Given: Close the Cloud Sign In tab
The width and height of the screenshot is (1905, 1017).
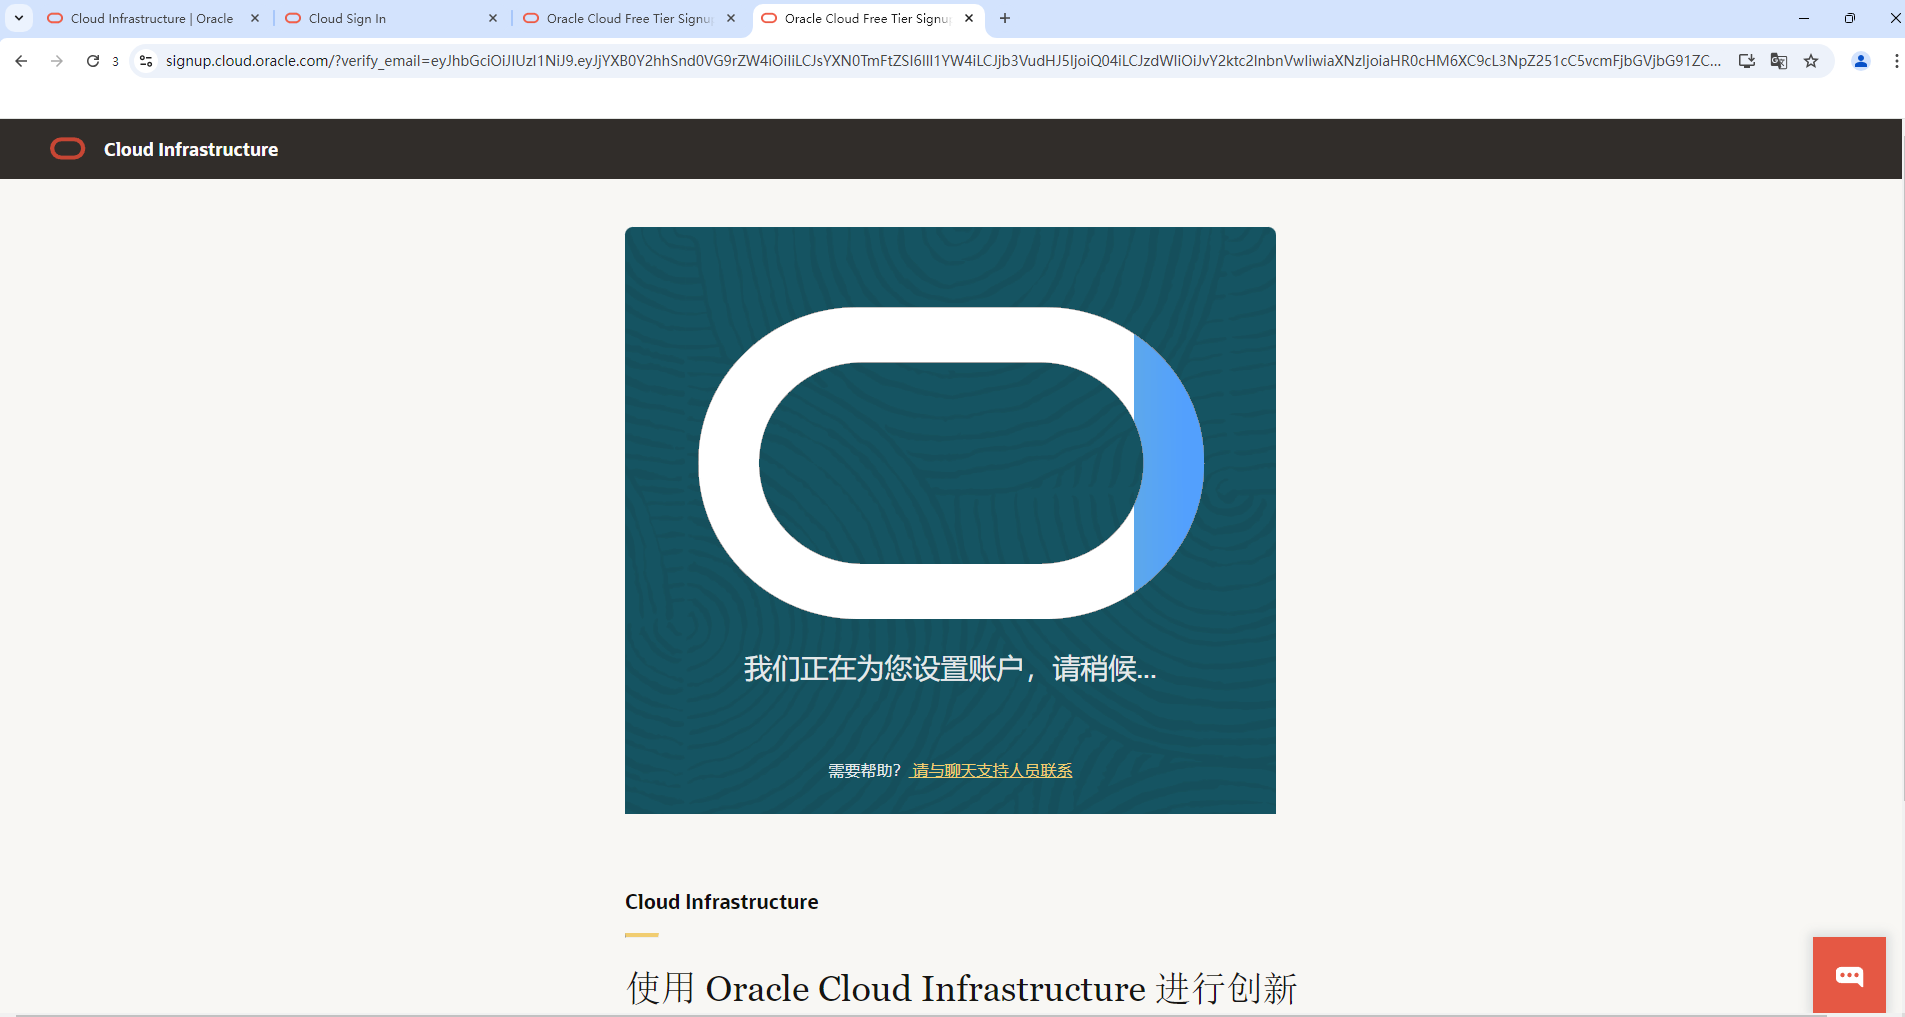Looking at the screenshot, I should point(493,18).
